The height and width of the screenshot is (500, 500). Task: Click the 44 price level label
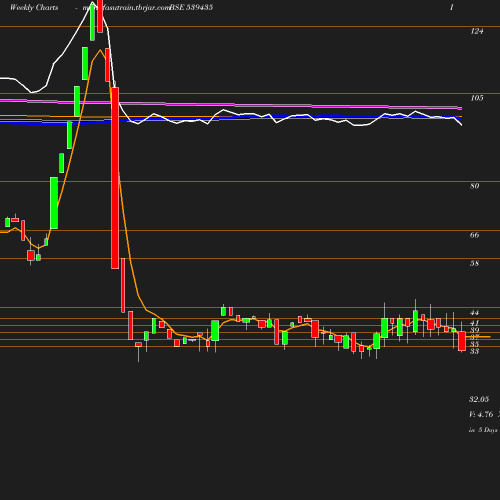point(475,313)
